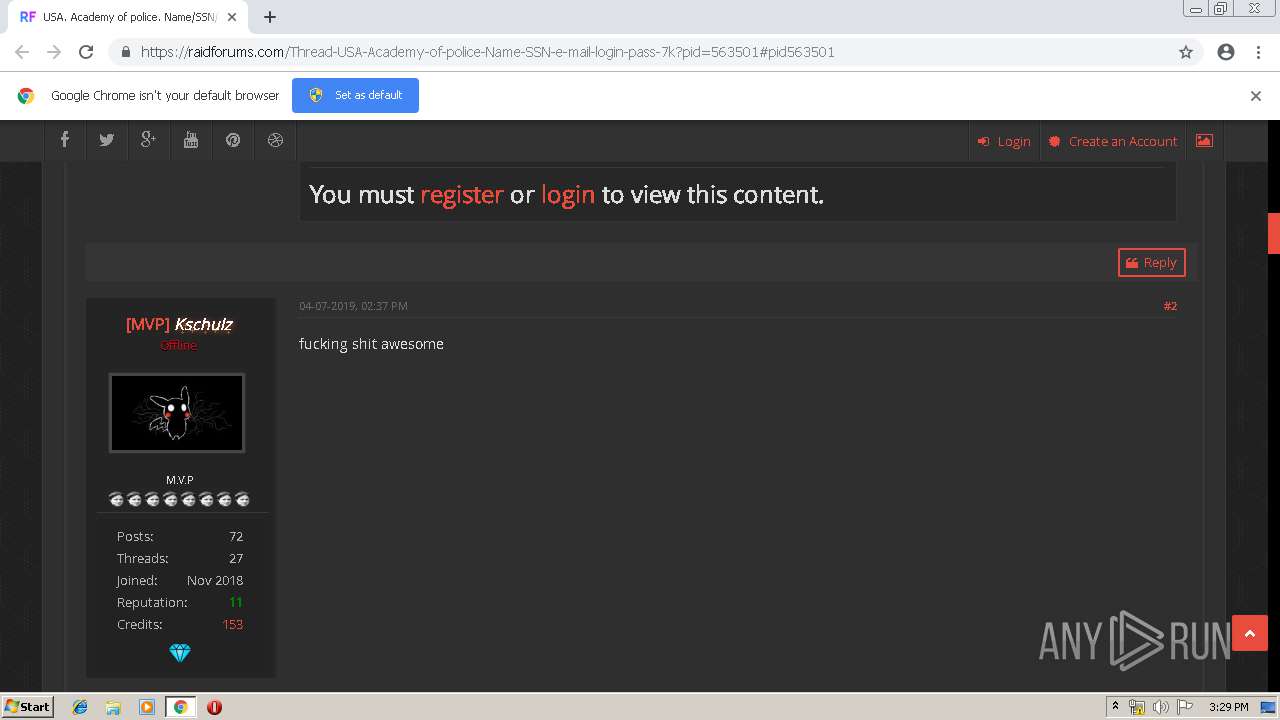1280x720 pixels.
Task: Reload the page with refresh icon
Action: pyautogui.click(x=86, y=52)
